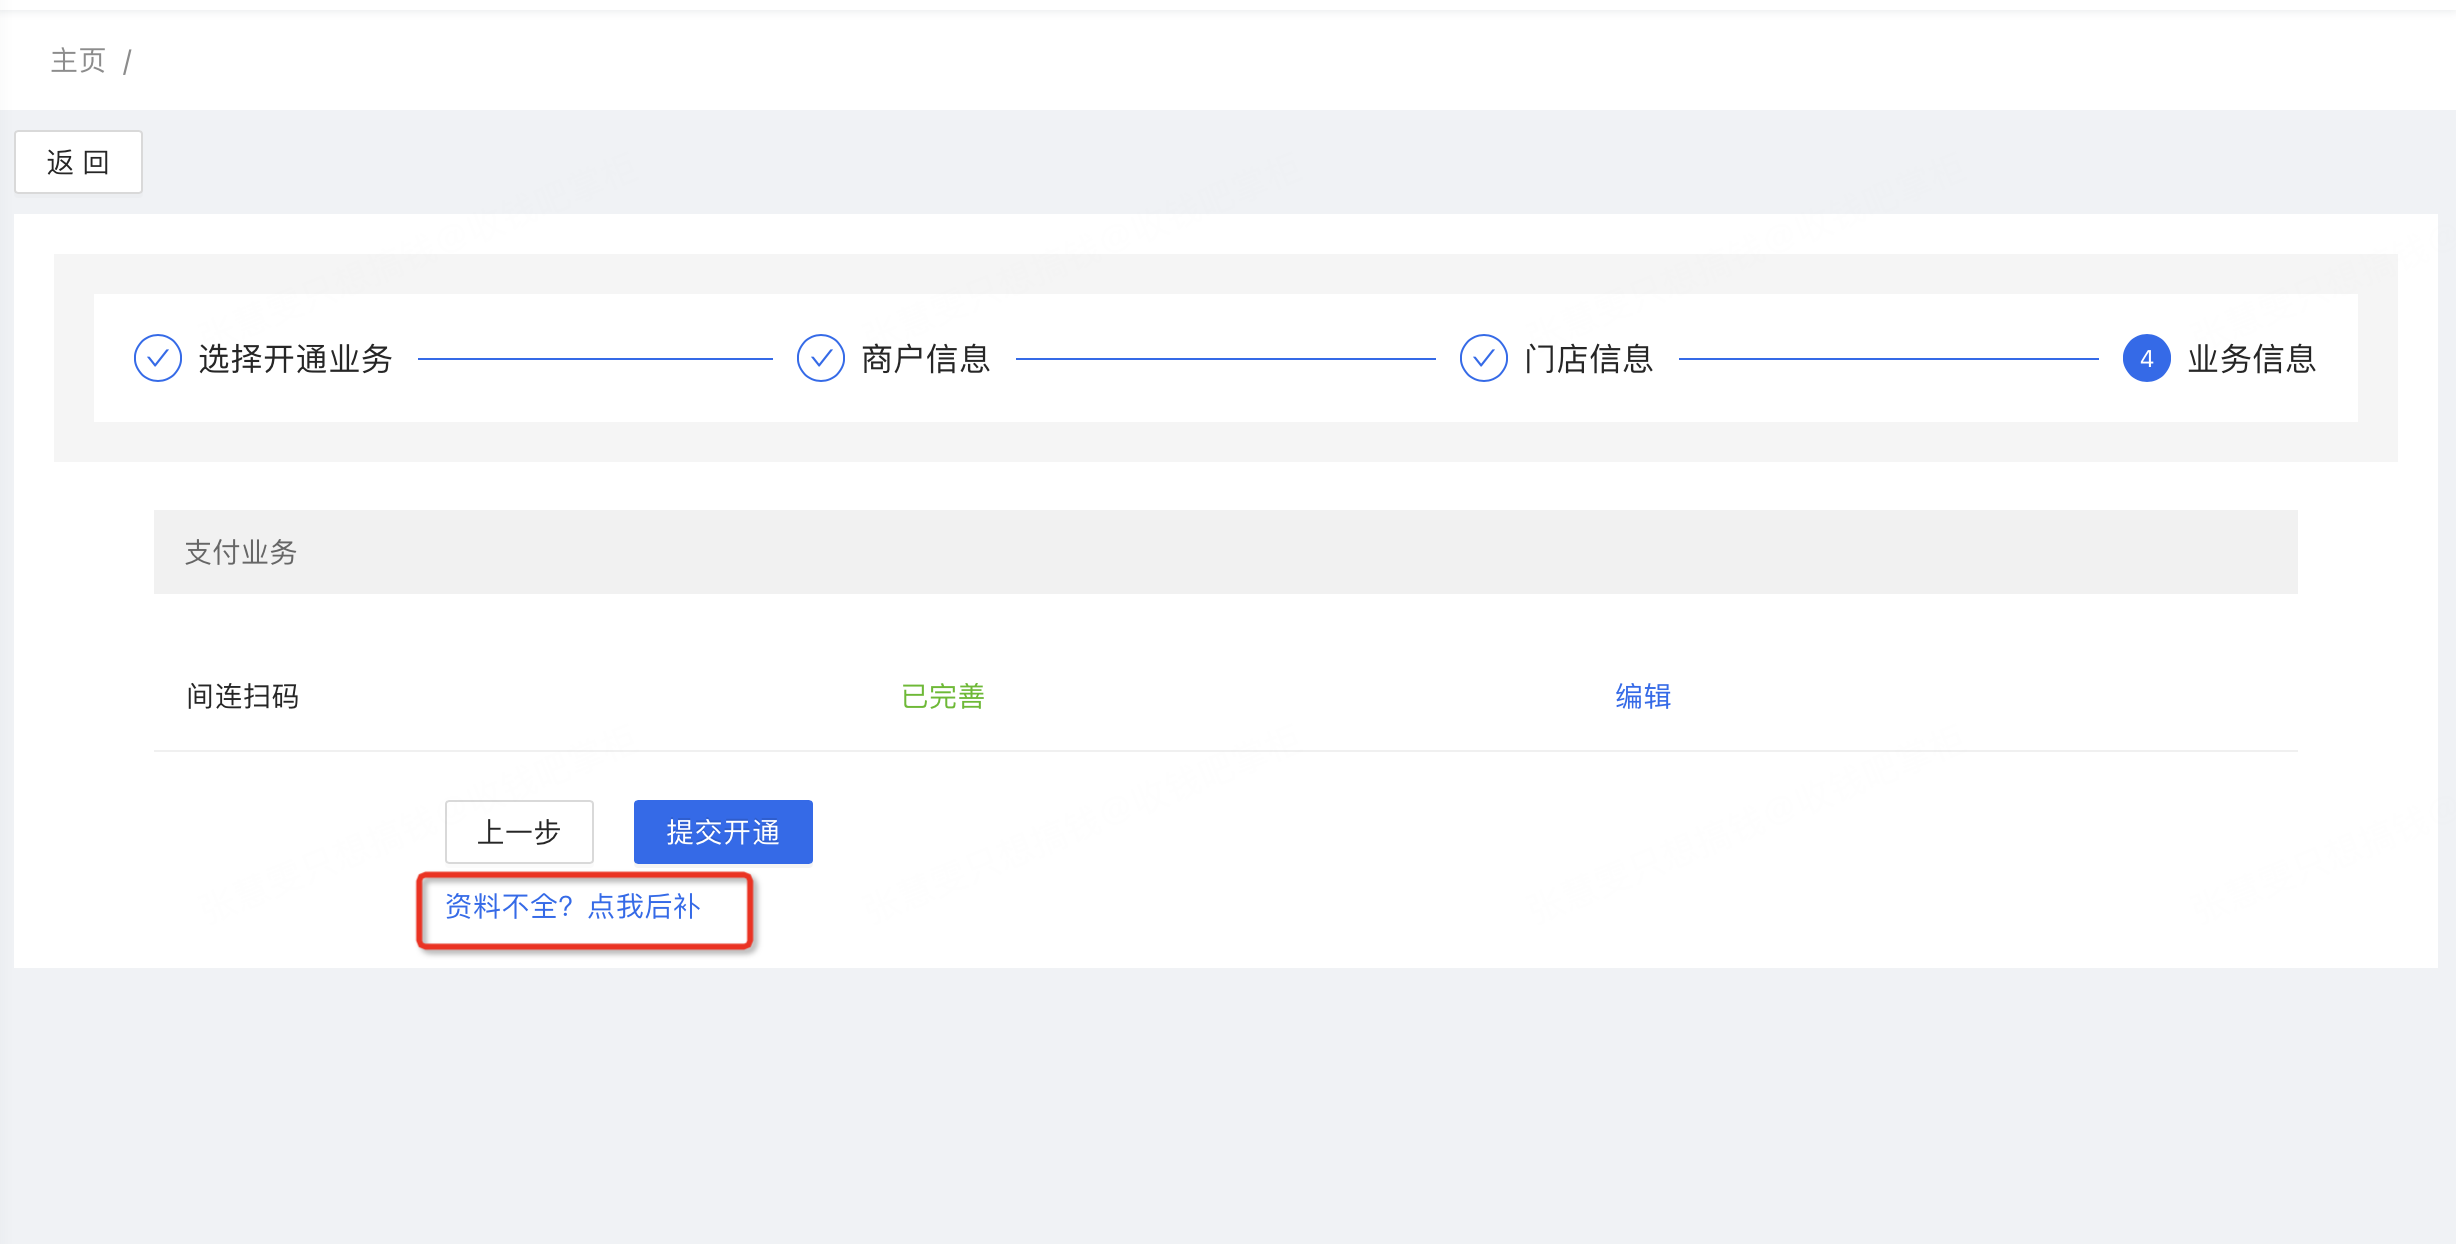Viewport: 2456px width, 1244px height.
Task: Click the 商户信息 step checkmark icon
Action: [821, 358]
